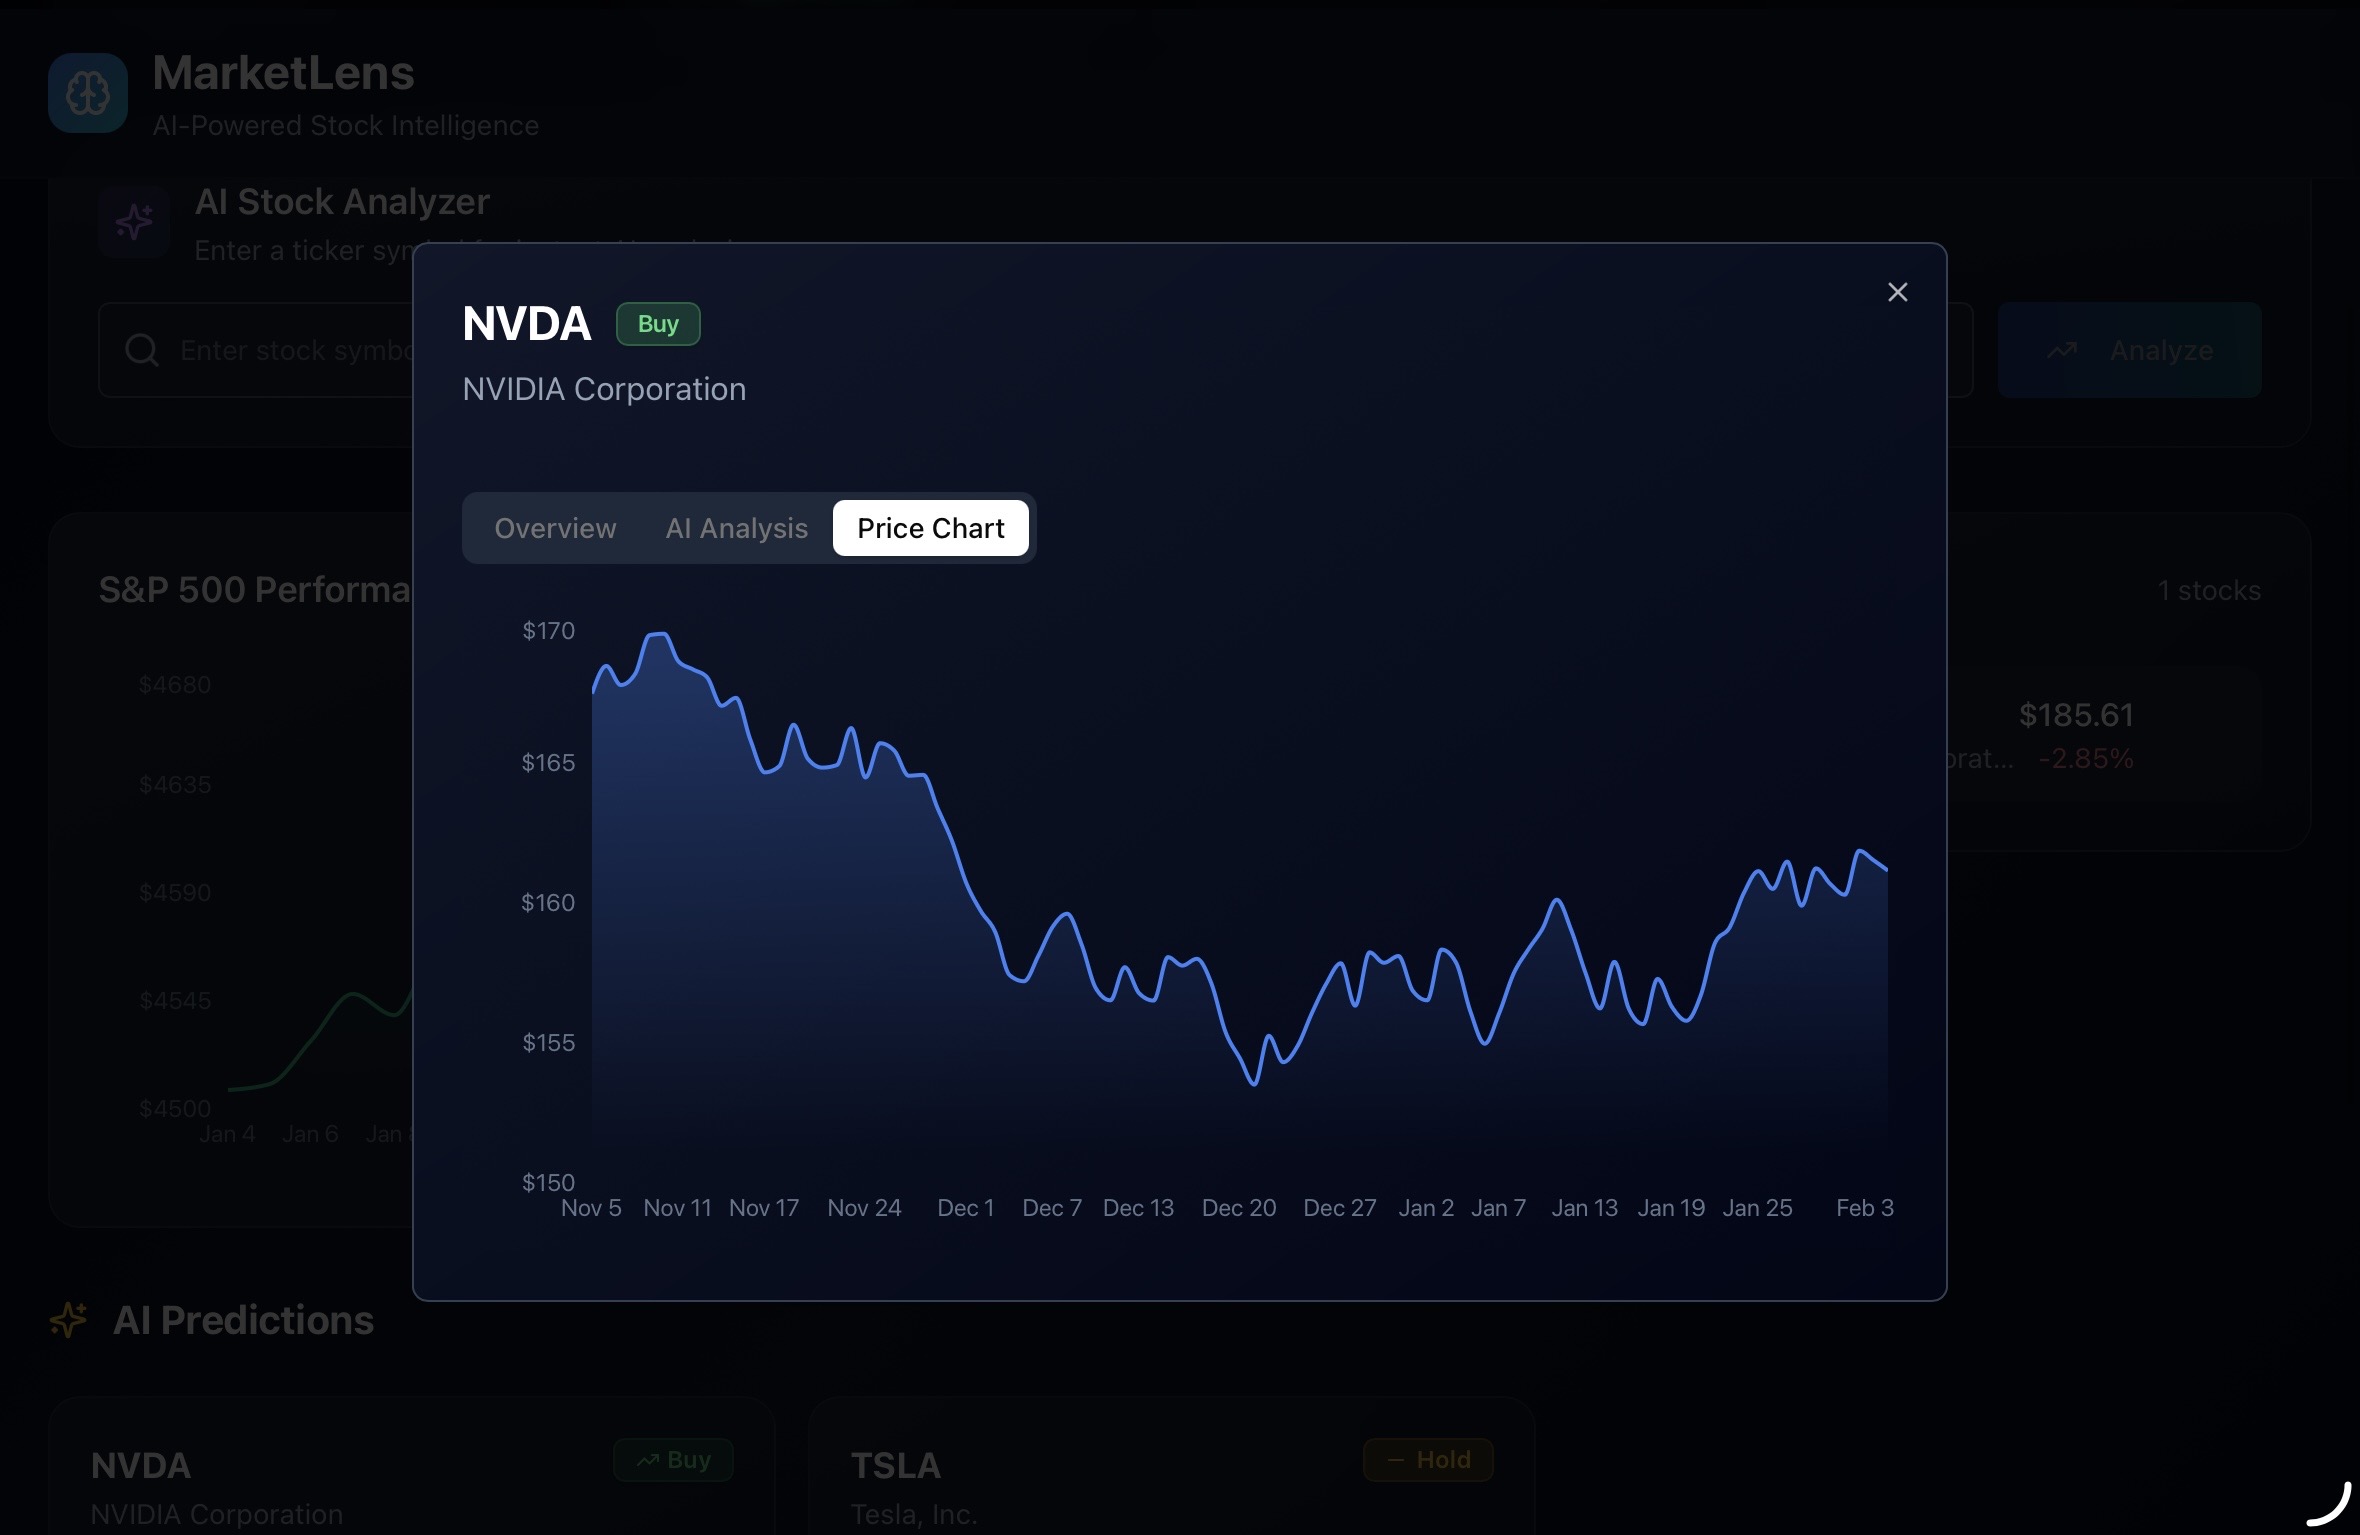Click the Buy tag on NVDA prediction card
The width and height of the screenshot is (2360, 1535).
tap(673, 1460)
